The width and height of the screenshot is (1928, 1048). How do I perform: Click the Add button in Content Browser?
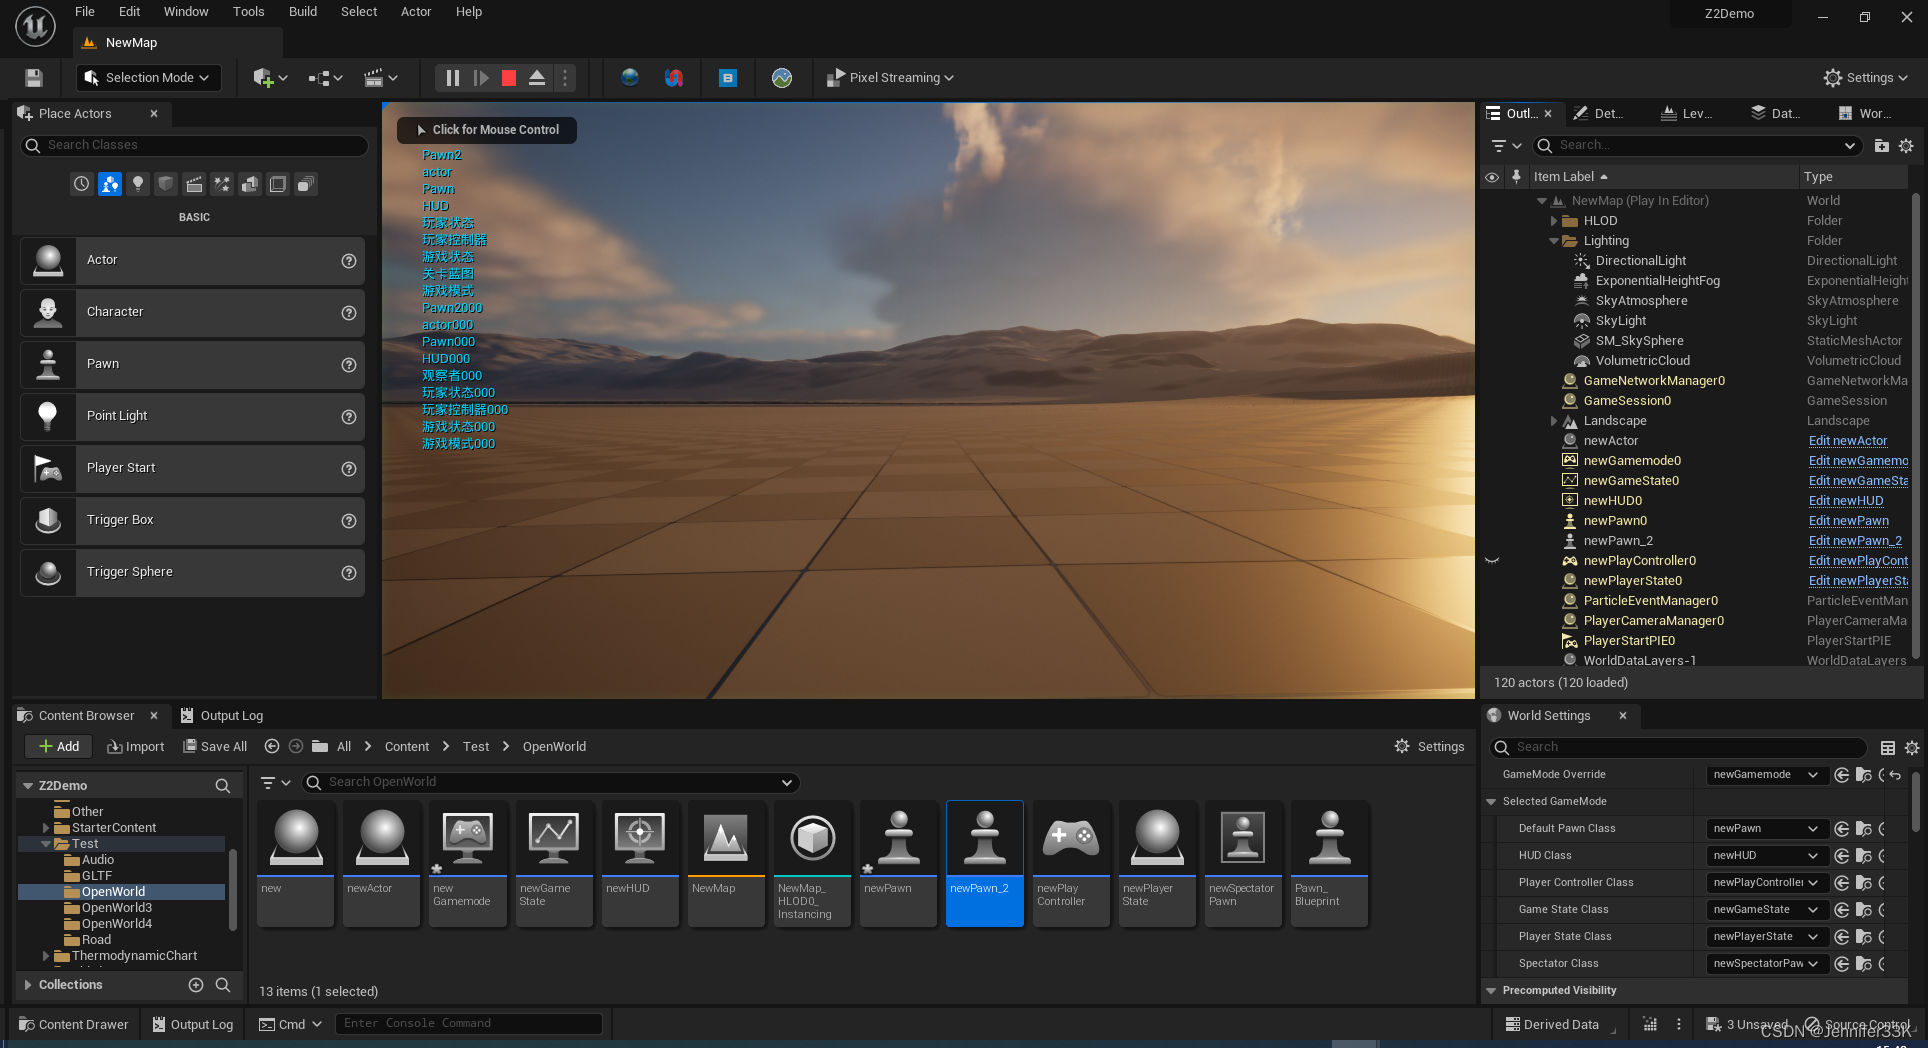tap(59, 747)
